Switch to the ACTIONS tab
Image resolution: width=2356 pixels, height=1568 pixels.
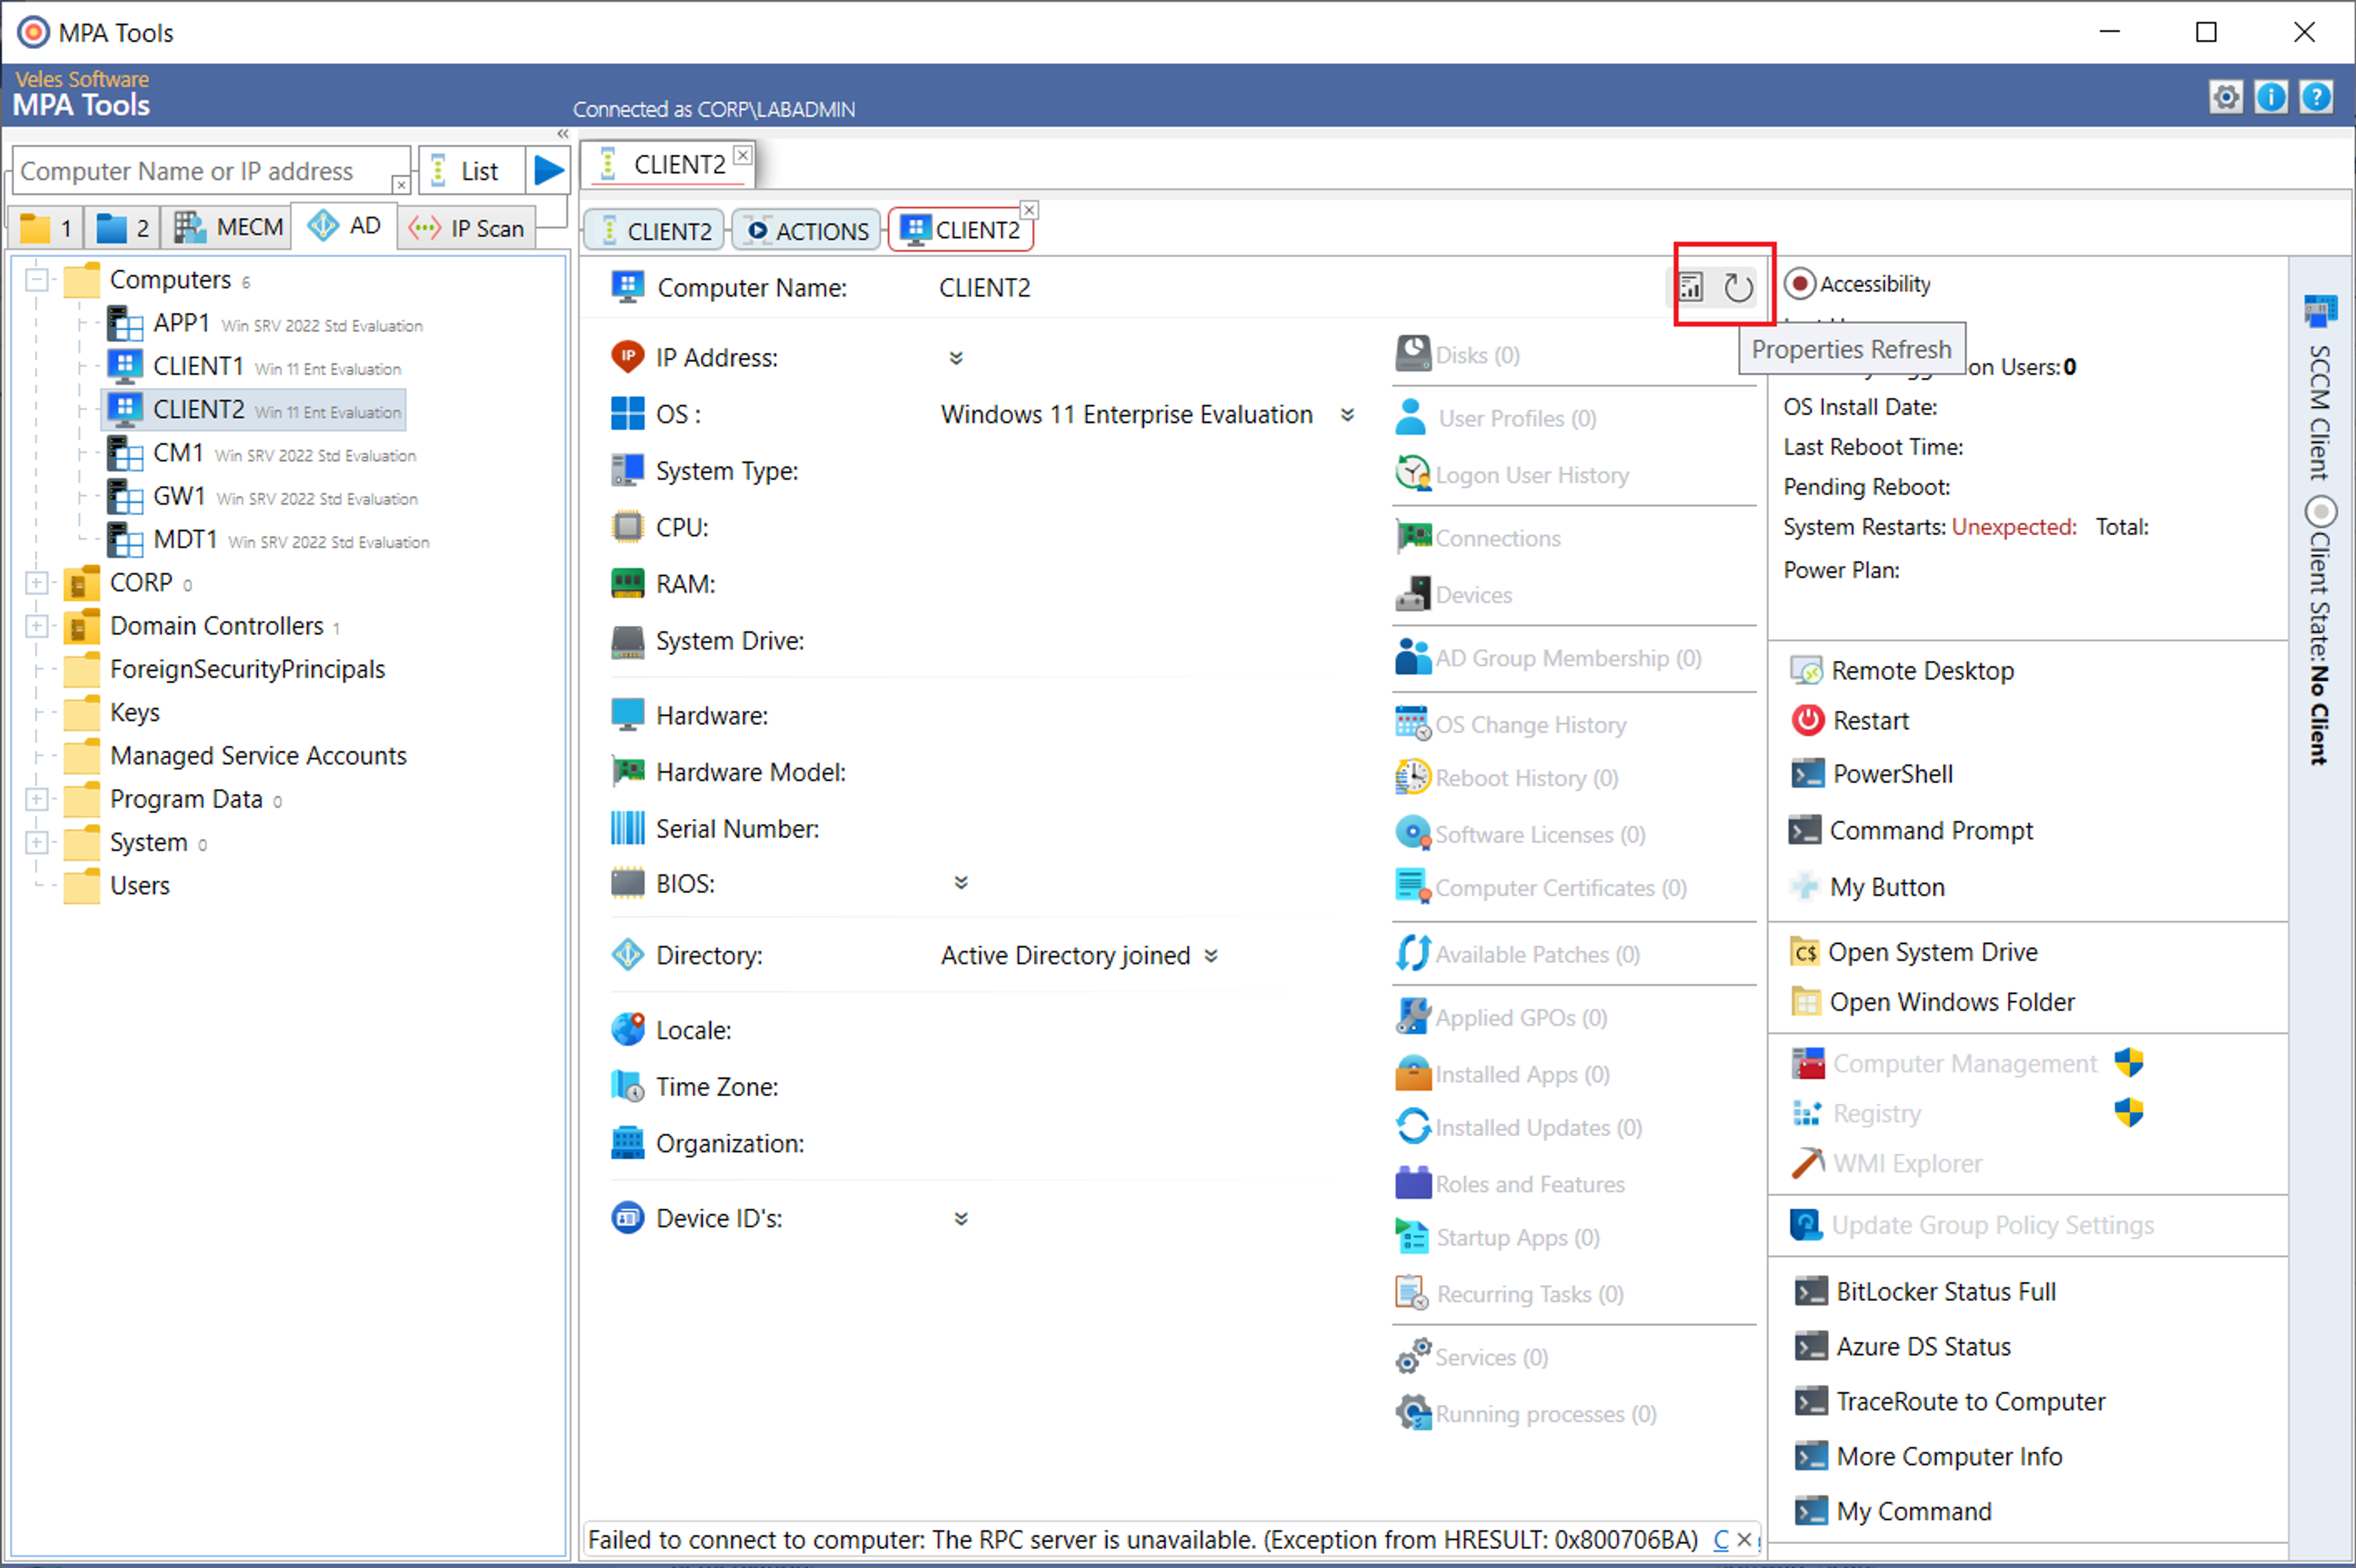[x=807, y=231]
